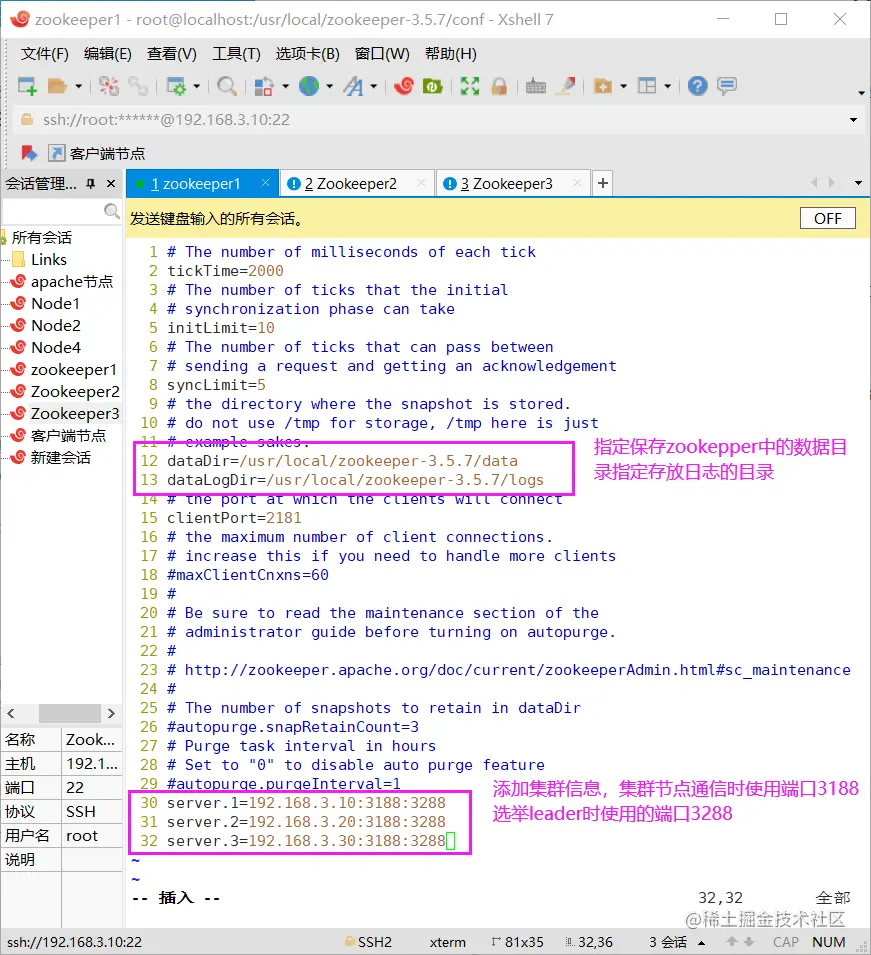Click the red Xshell swirl toolbar icon

coord(403,86)
